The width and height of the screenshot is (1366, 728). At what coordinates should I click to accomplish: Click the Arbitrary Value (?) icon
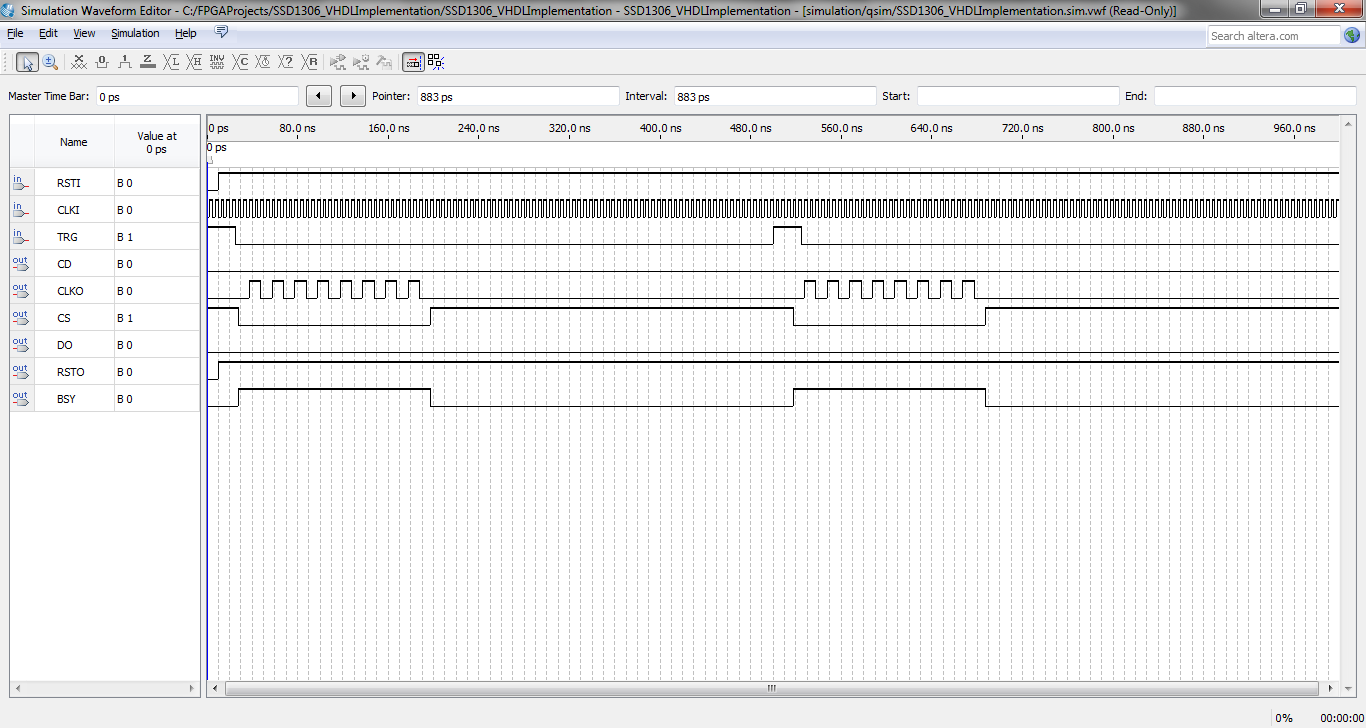tap(287, 62)
